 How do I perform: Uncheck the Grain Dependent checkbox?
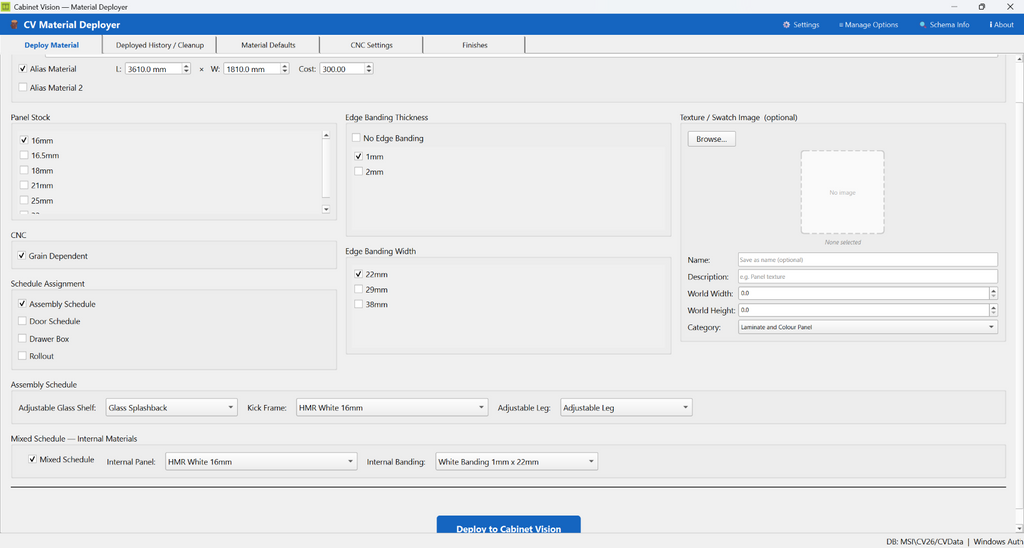[22, 256]
